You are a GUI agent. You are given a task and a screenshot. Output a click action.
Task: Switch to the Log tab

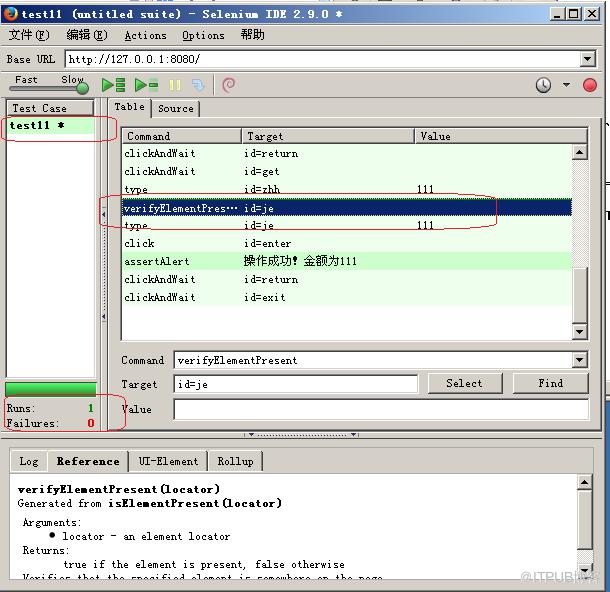tap(29, 462)
